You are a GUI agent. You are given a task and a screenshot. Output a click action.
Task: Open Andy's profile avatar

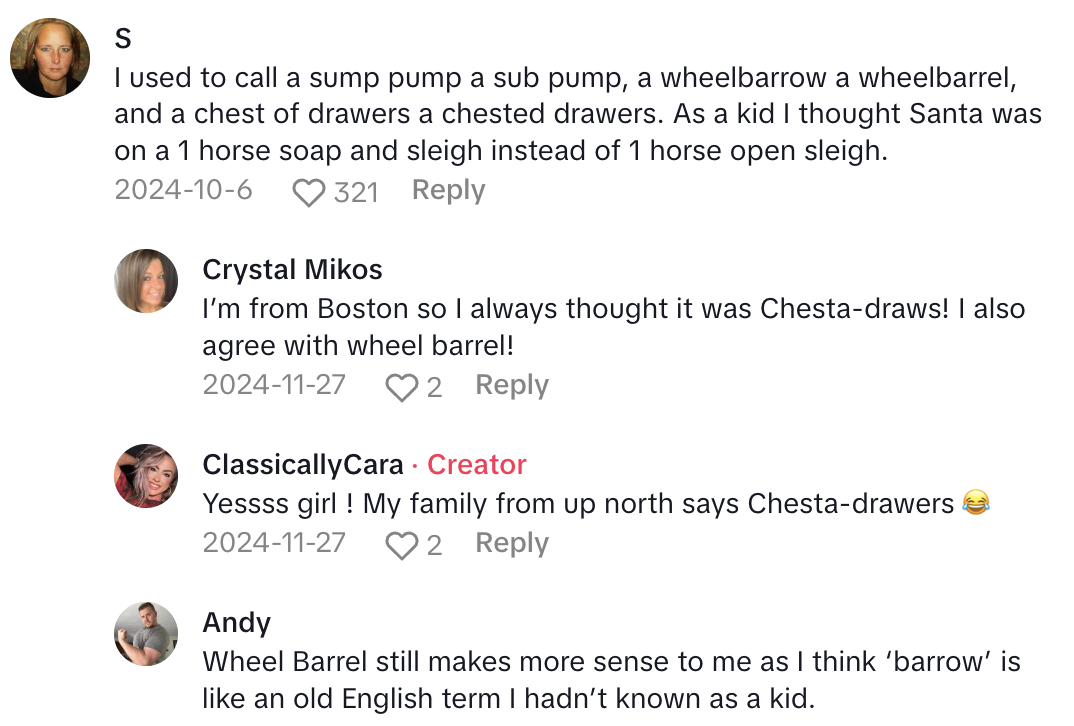coord(146,634)
